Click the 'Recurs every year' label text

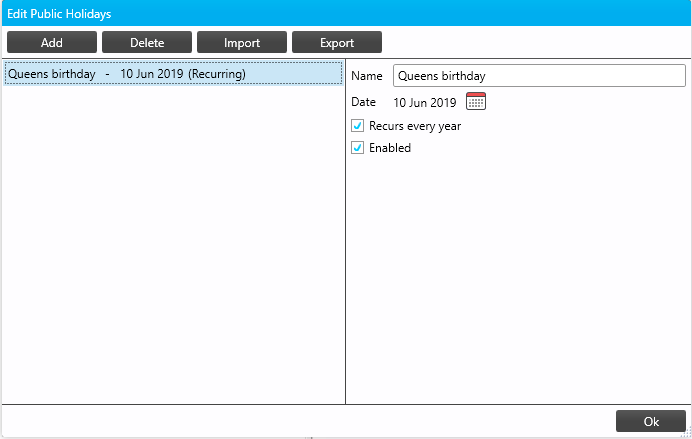coord(415,126)
